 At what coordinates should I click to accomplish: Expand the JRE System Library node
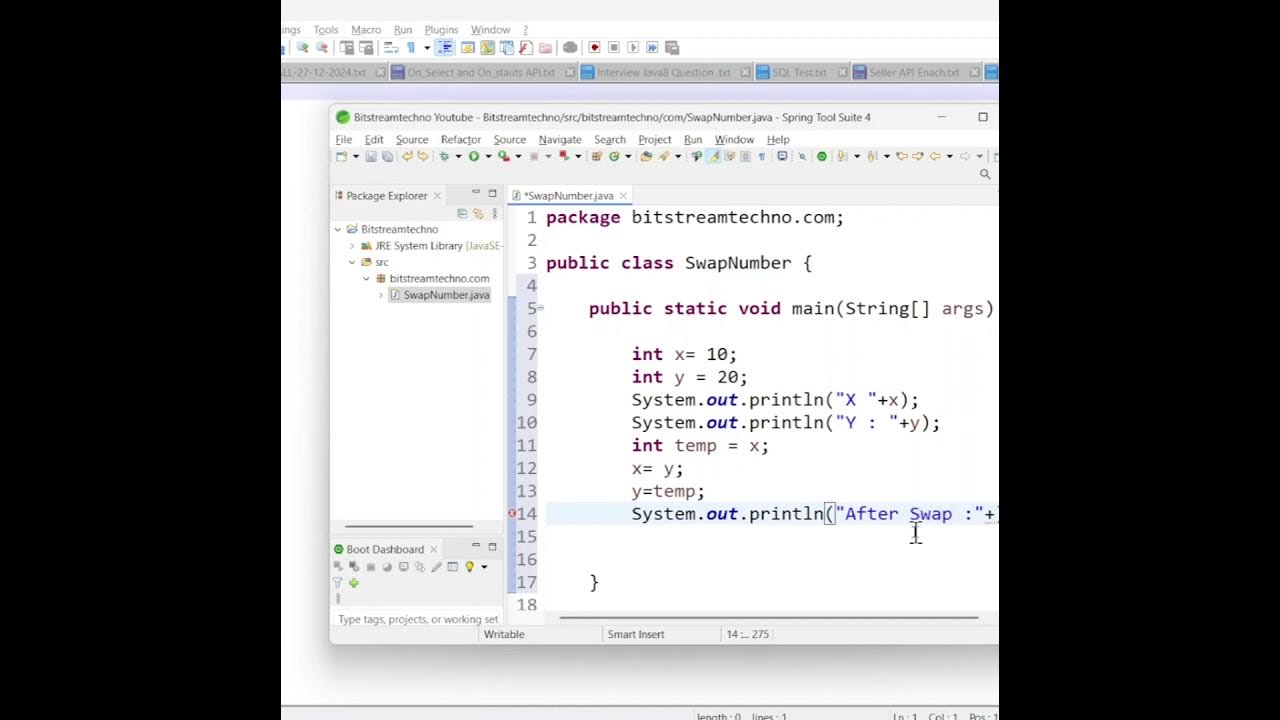(352, 246)
